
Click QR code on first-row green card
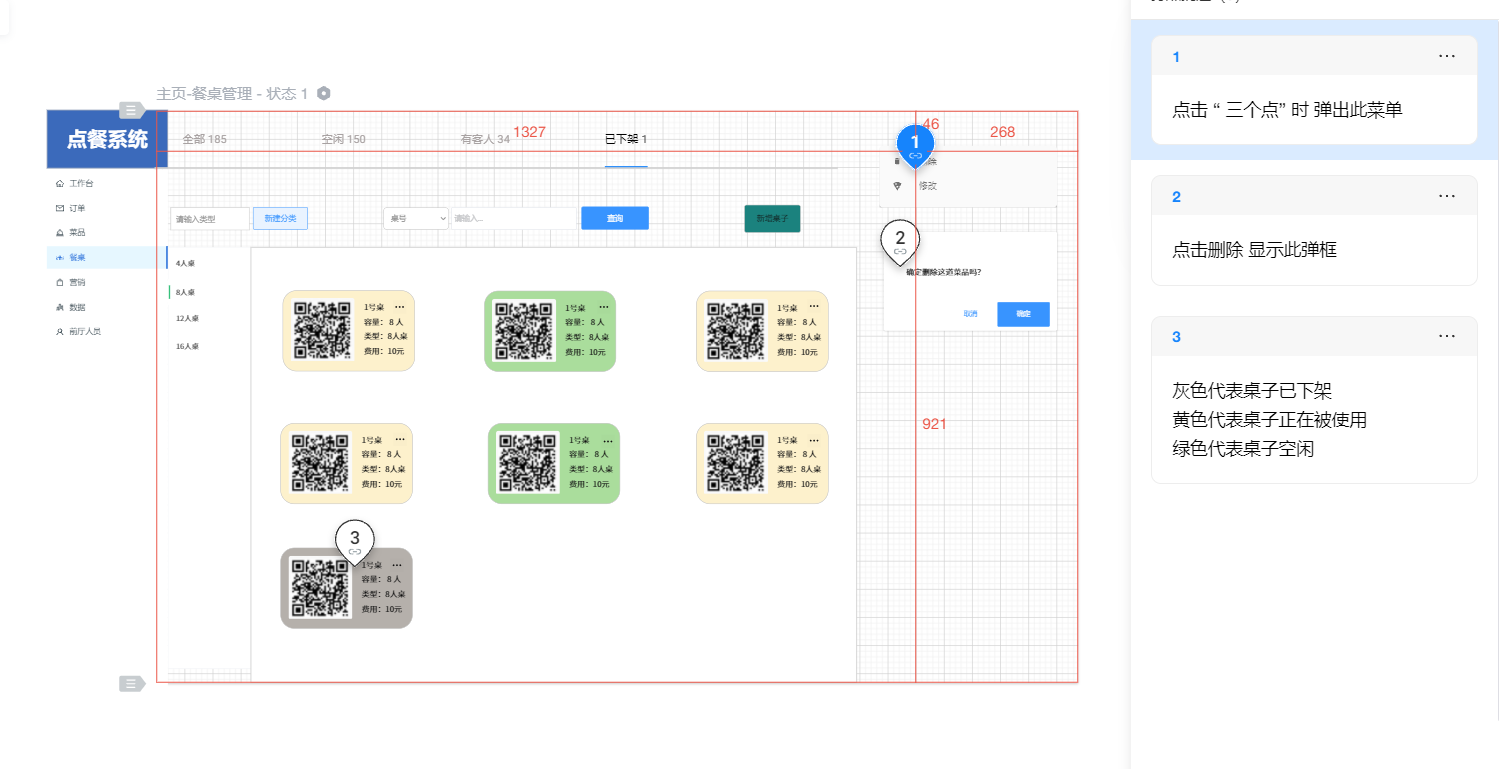pyautogui.click(x=525, y=331)
